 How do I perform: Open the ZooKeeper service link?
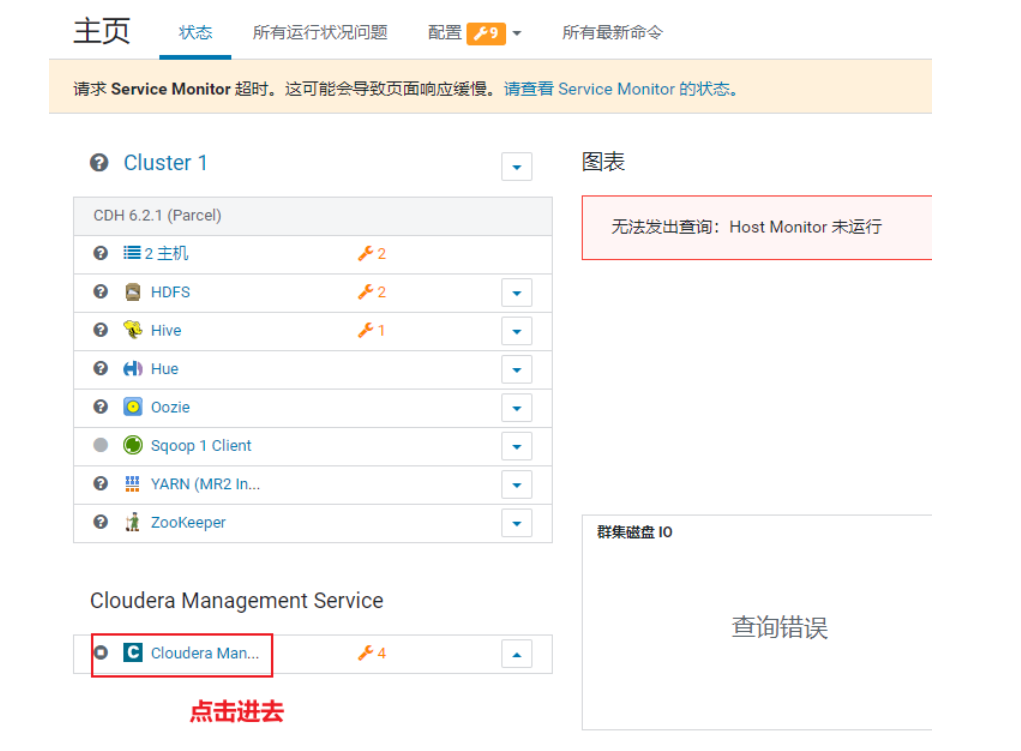click(x=188, y=522)
